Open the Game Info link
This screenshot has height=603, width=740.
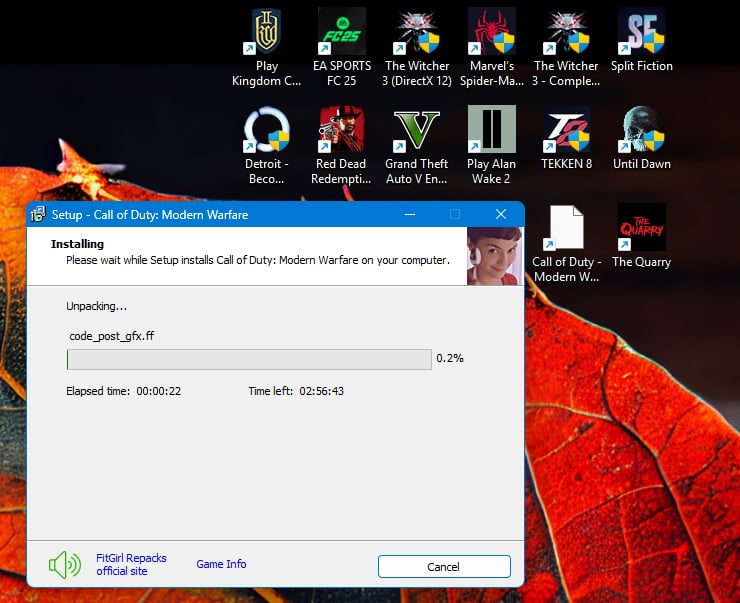(x=221, y=564)
